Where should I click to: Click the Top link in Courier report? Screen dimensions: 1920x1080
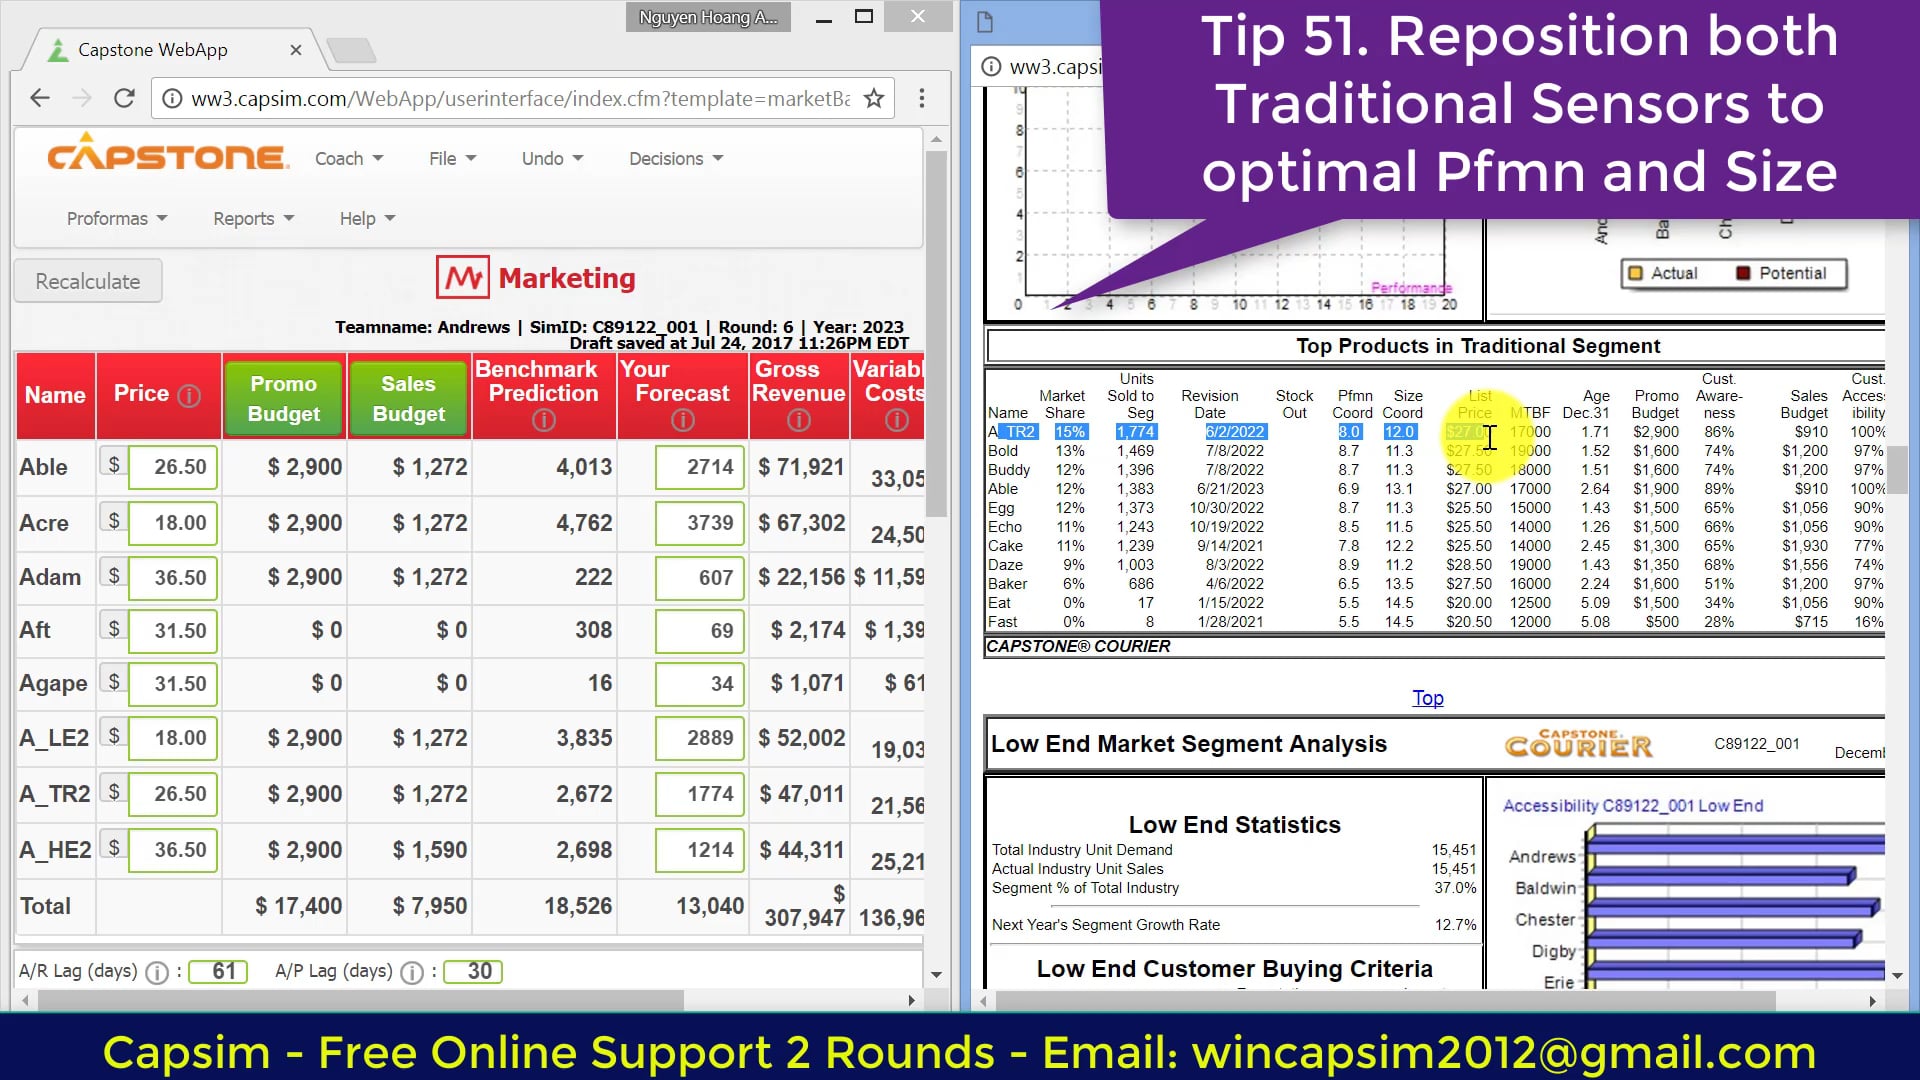pos(1428,695)
